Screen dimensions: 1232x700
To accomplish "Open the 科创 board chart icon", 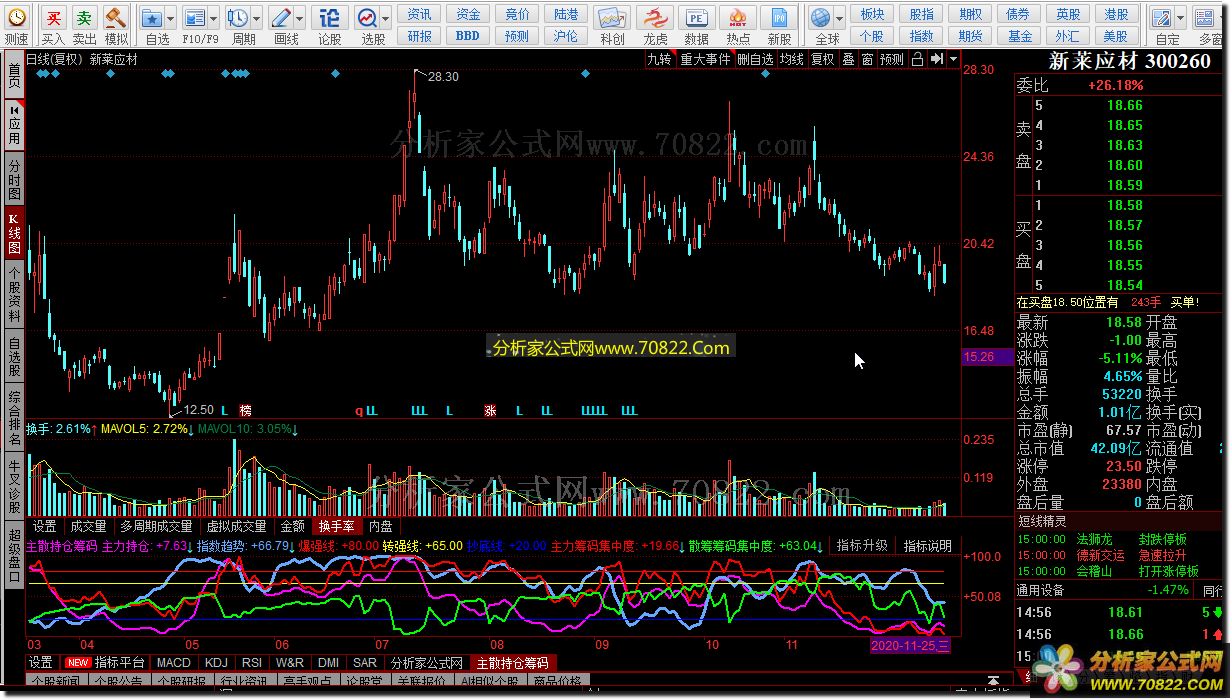I will coord(612,18).
